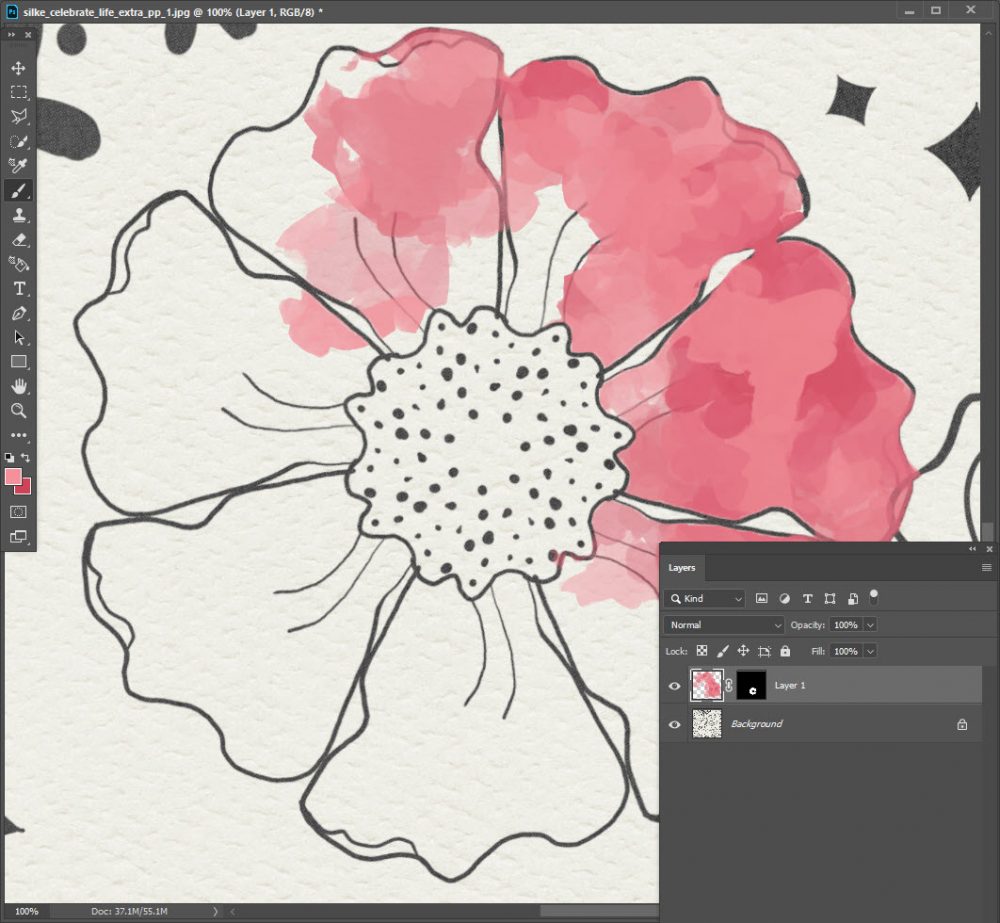This screenshot has height=923, width=1000.
Task: Pick the Eyedropper tool
Action: pos(18,165)
